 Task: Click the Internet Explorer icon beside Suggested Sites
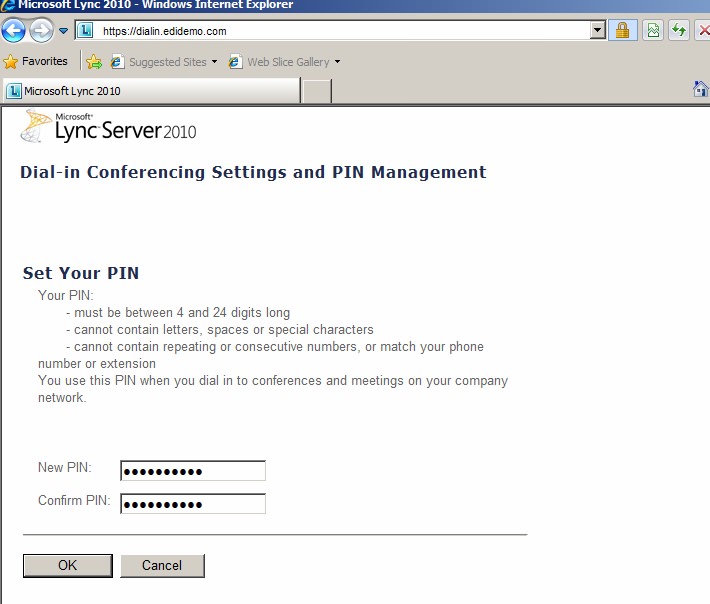(x=117, y=62)
